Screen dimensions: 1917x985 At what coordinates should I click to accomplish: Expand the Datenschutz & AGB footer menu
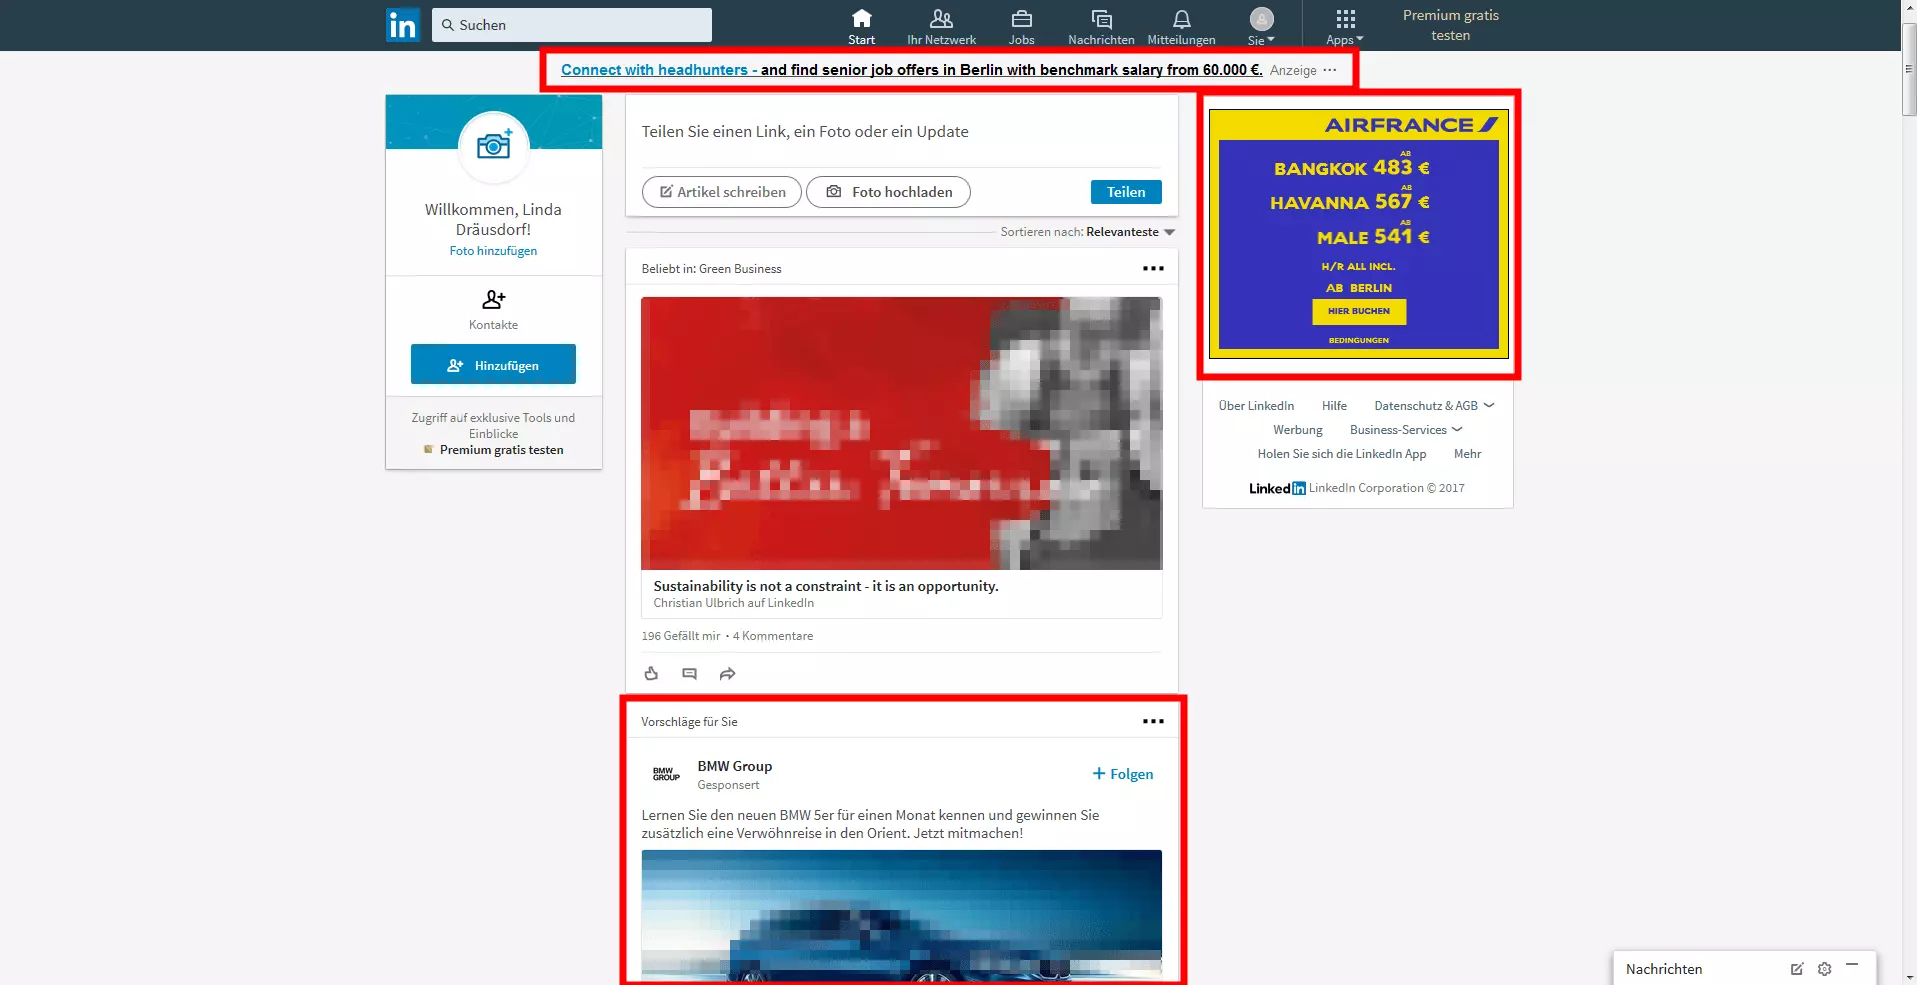pos(1434,406)
